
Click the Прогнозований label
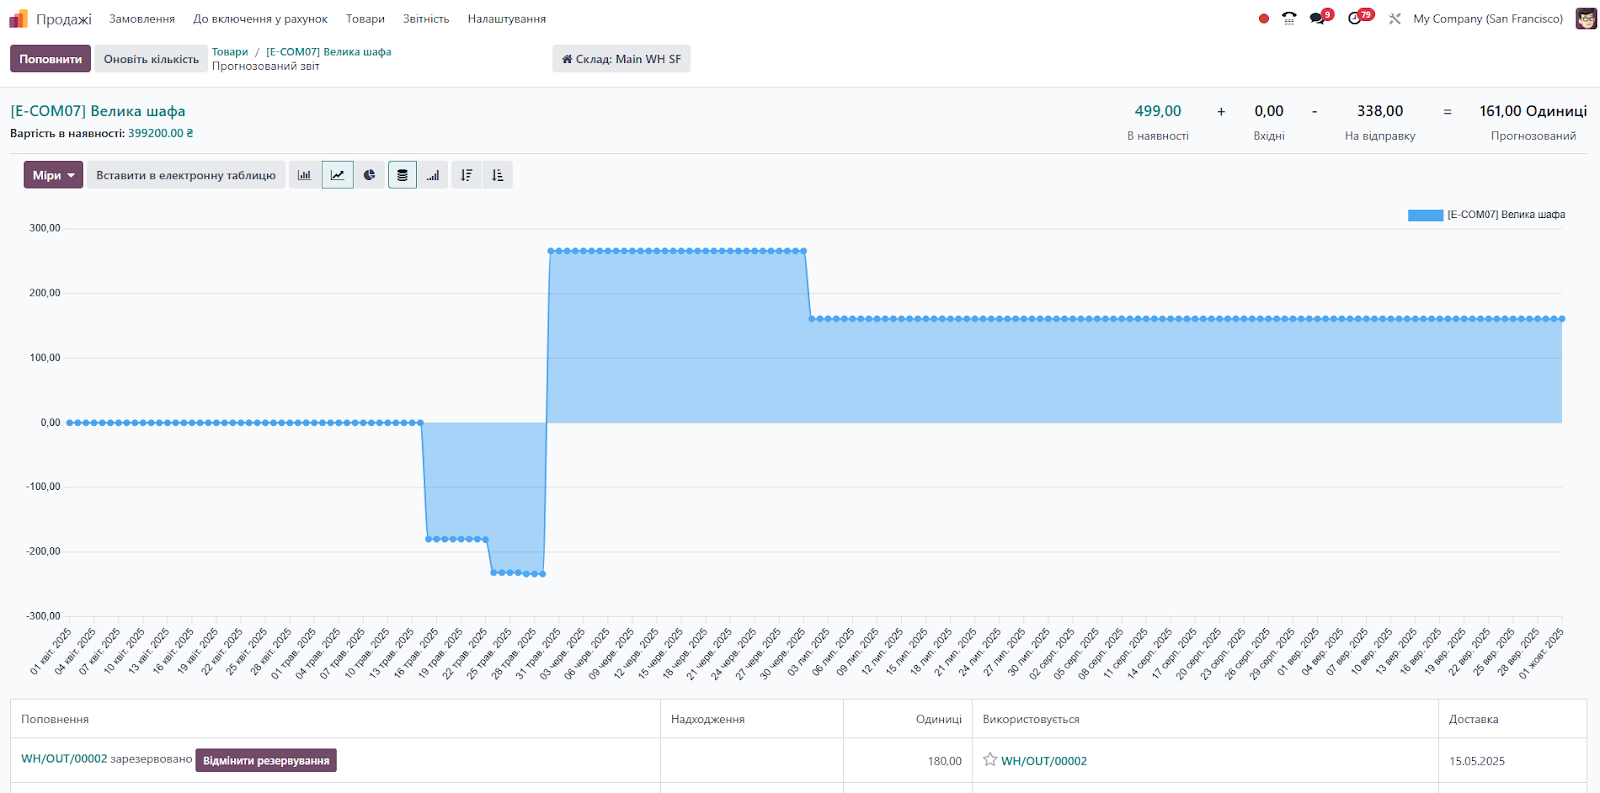(1533, 136)
